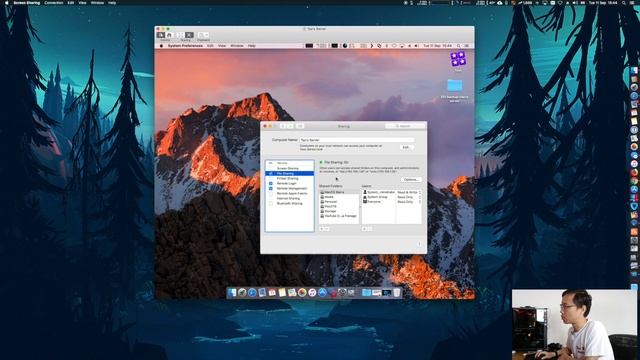Enable the Bluetooth Sharing checkbox
Viewport: 640px width, 360px height.
click(x=271, y=203)
